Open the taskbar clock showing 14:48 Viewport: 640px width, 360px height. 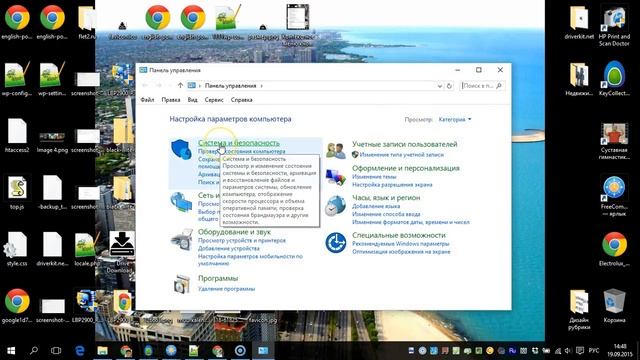coord(620,351)
